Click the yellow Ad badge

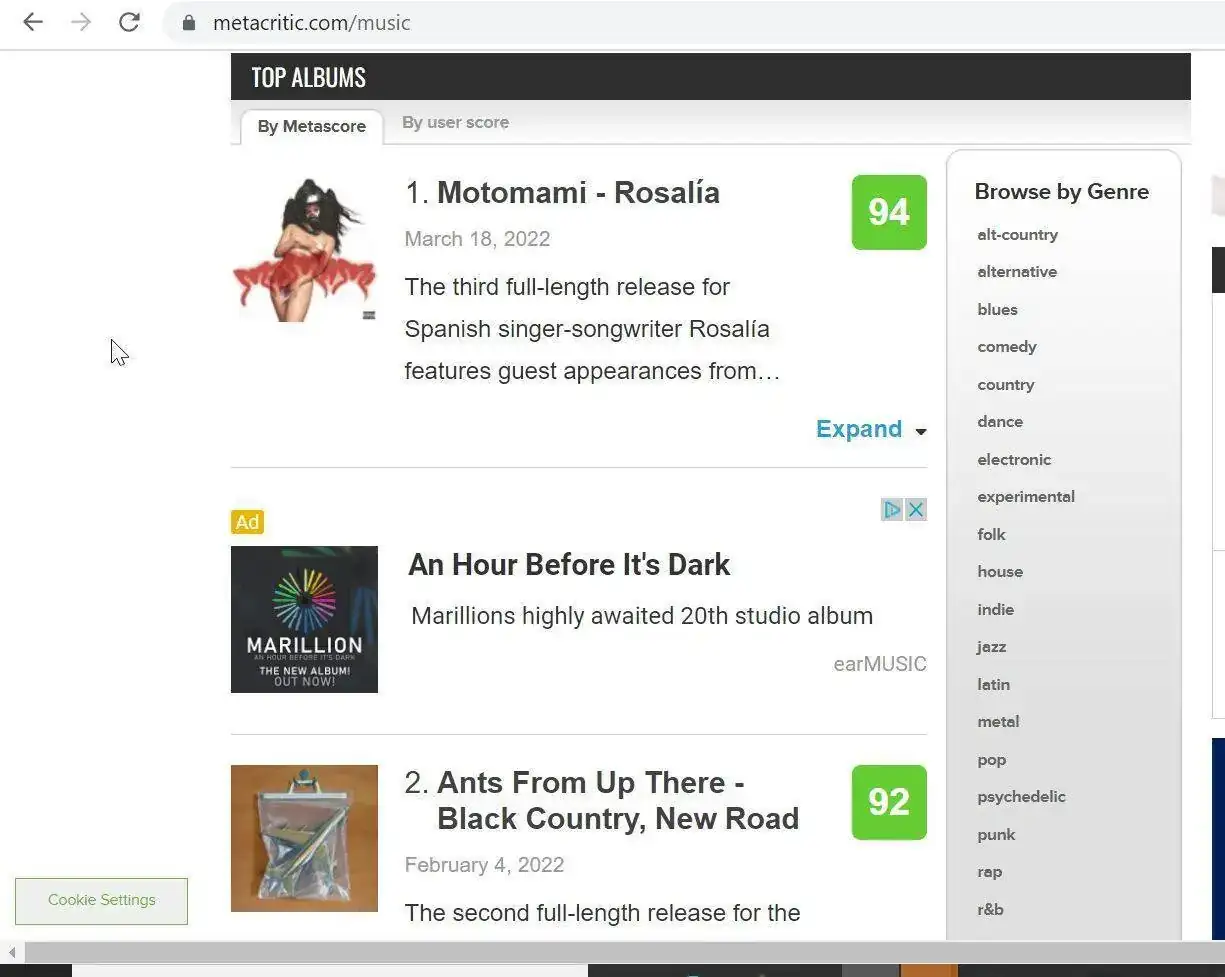tap(247, 522)
